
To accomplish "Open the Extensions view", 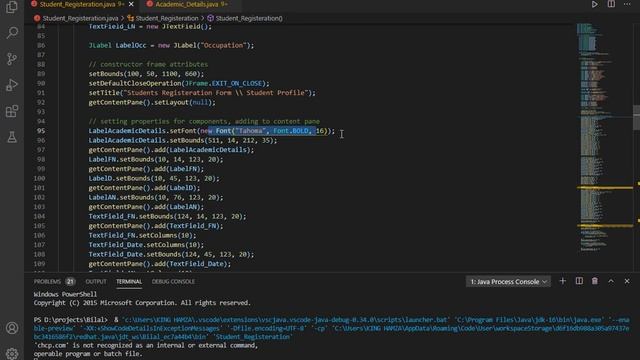I will pos(12,111).
